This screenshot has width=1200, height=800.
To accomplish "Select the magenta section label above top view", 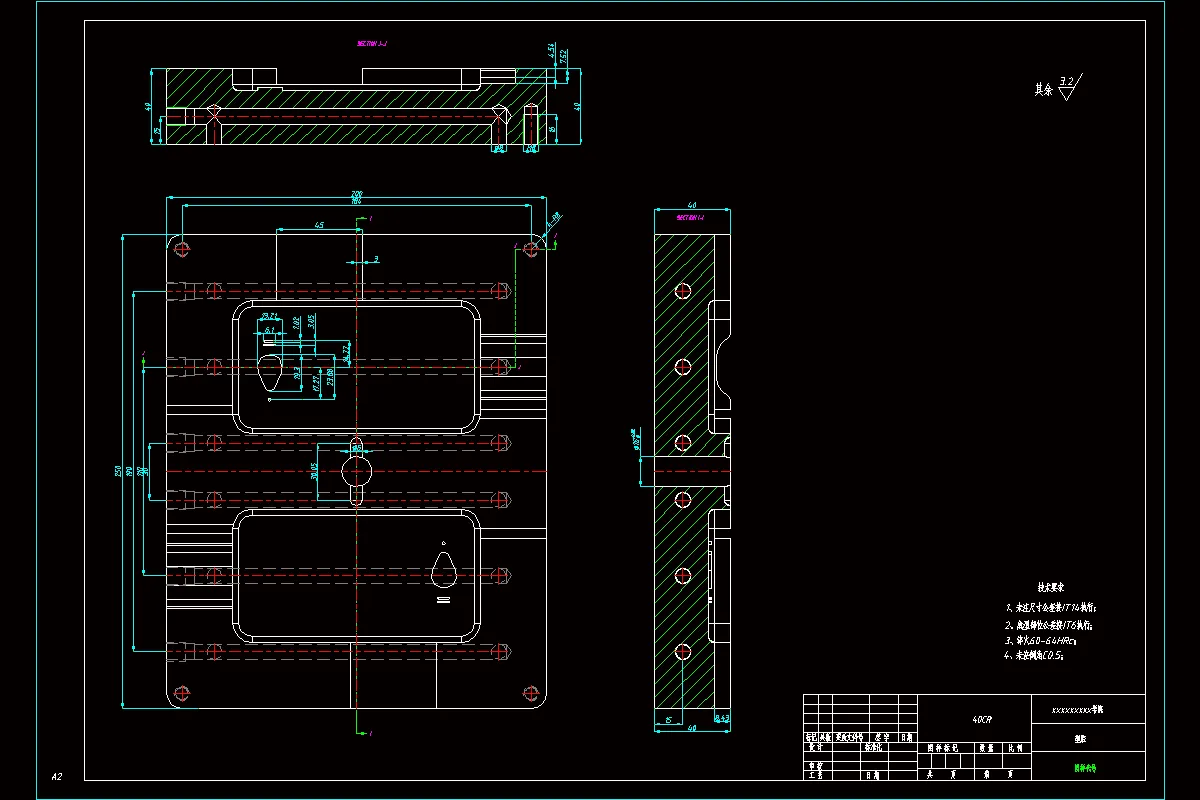I will tap(371, 44).
